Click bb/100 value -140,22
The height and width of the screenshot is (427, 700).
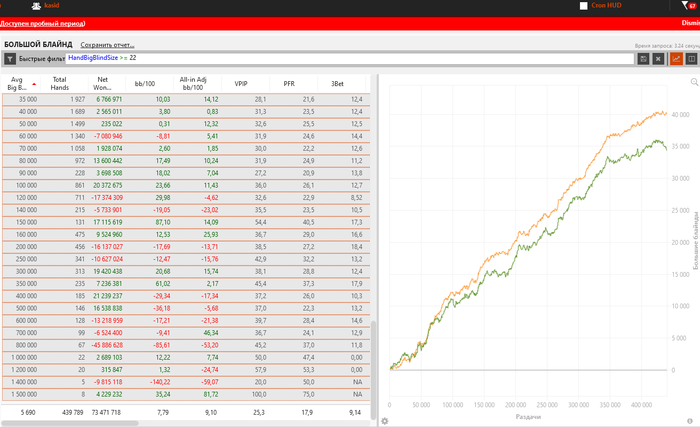pos(160,382)
